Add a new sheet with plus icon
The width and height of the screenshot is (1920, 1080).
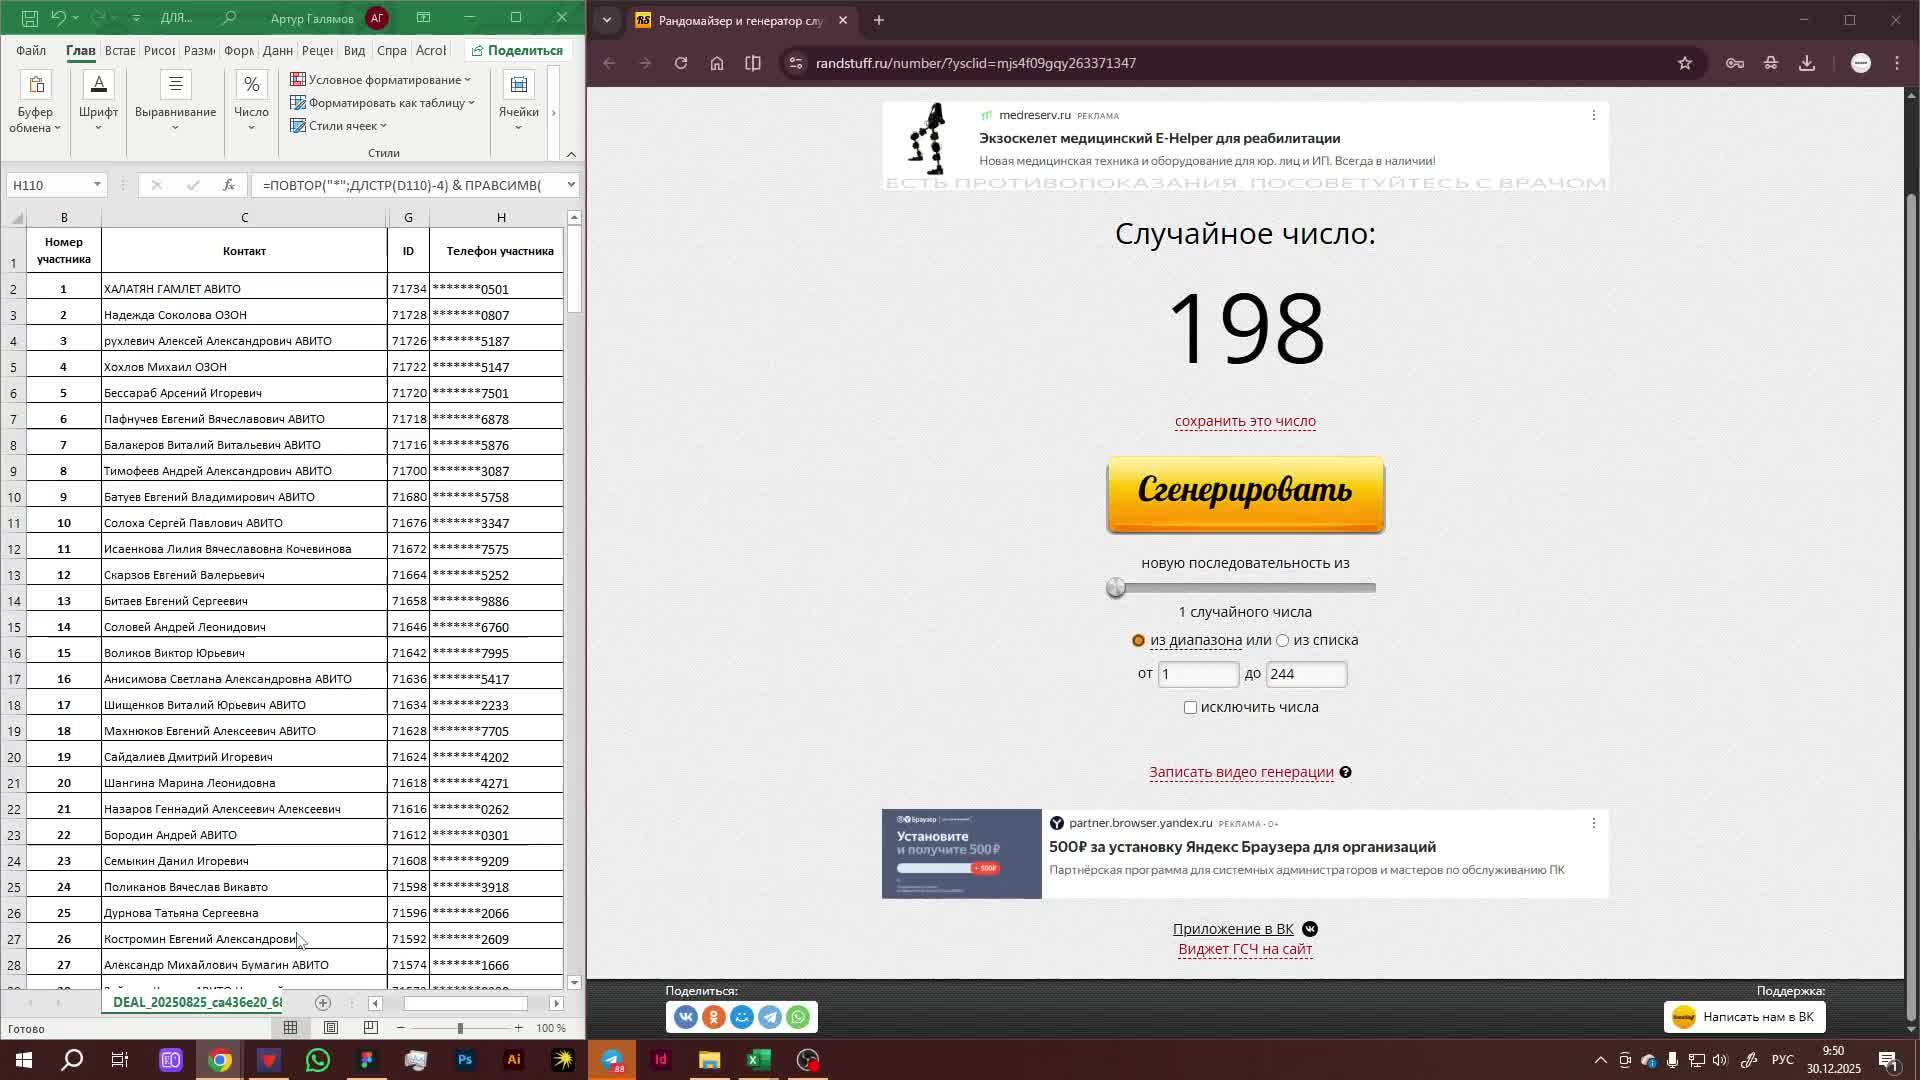pos(322,1003)
